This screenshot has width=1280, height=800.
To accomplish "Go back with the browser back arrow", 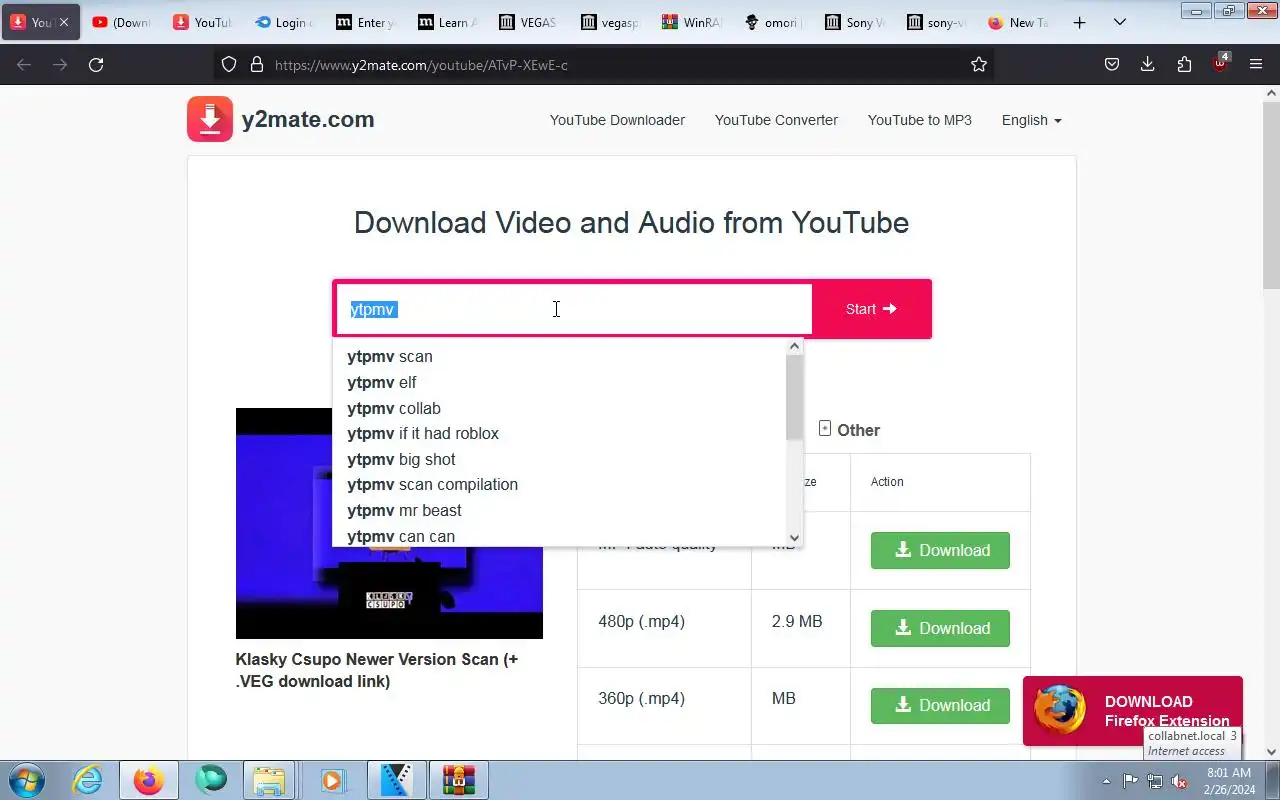I will [24, 64].
